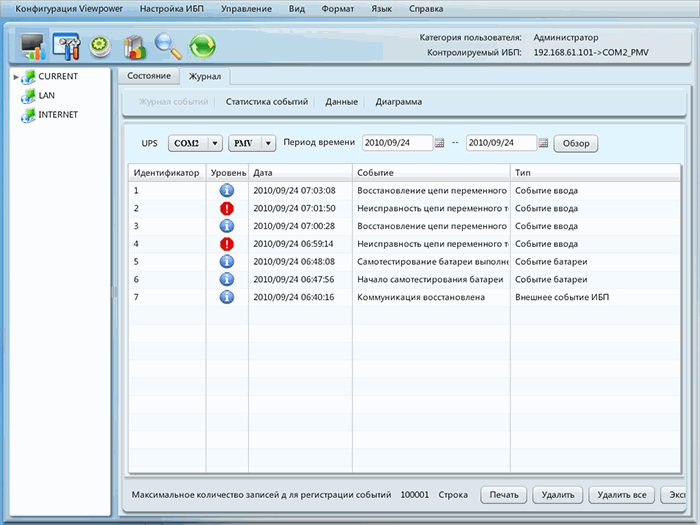Open the start date calendar picker icon

click(x=439, y=143)
